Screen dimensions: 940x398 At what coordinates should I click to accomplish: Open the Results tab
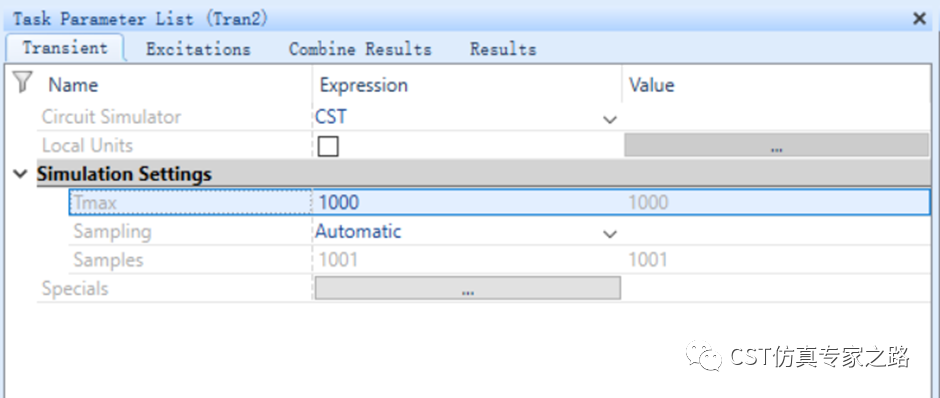click(503, 49)
